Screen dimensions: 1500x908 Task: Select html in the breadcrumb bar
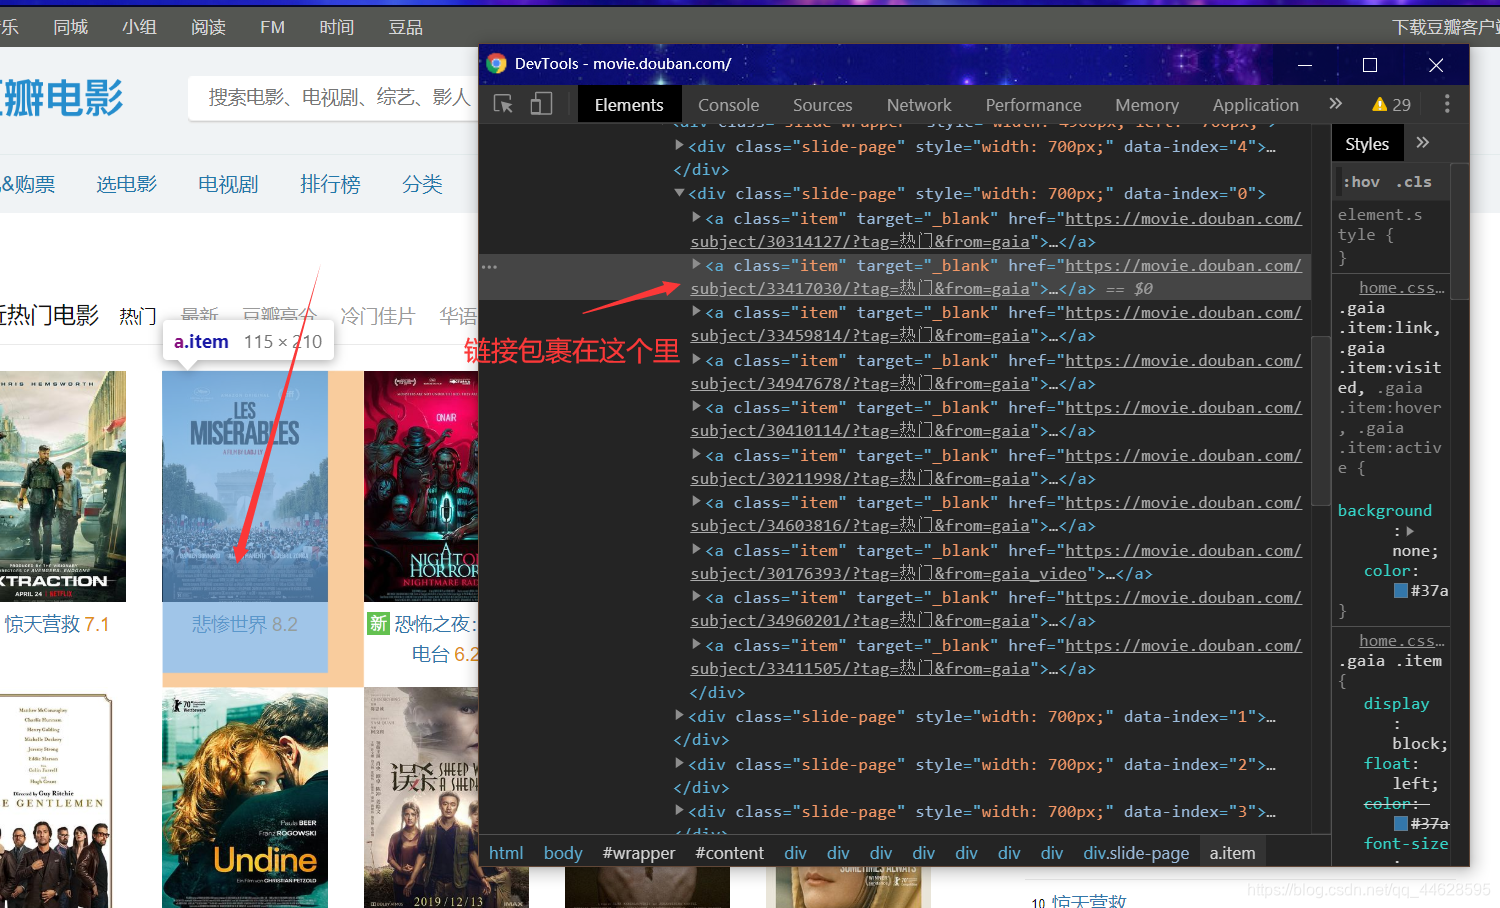click(506, 853)
